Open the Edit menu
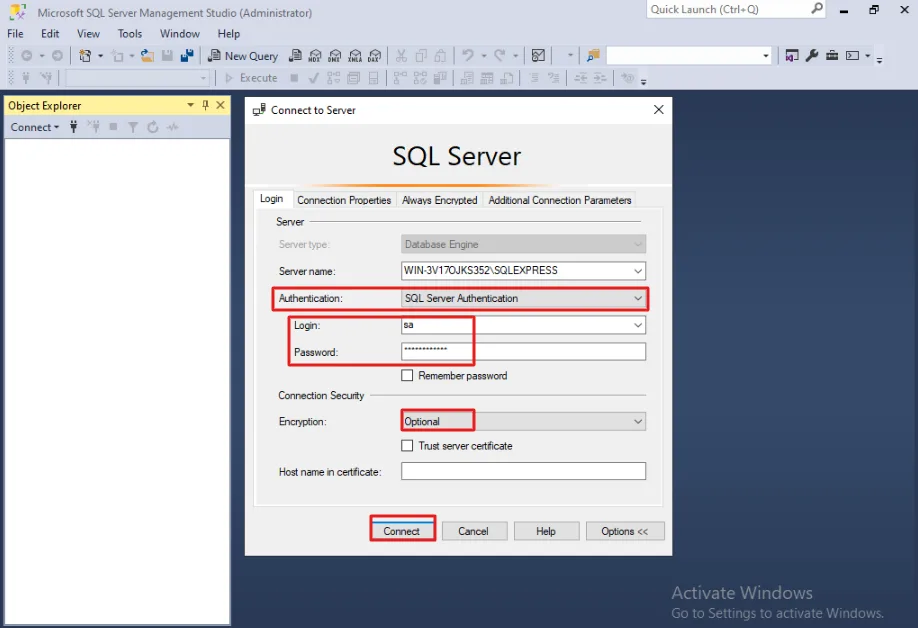This screenshot has height=628, width=918. 50,33
